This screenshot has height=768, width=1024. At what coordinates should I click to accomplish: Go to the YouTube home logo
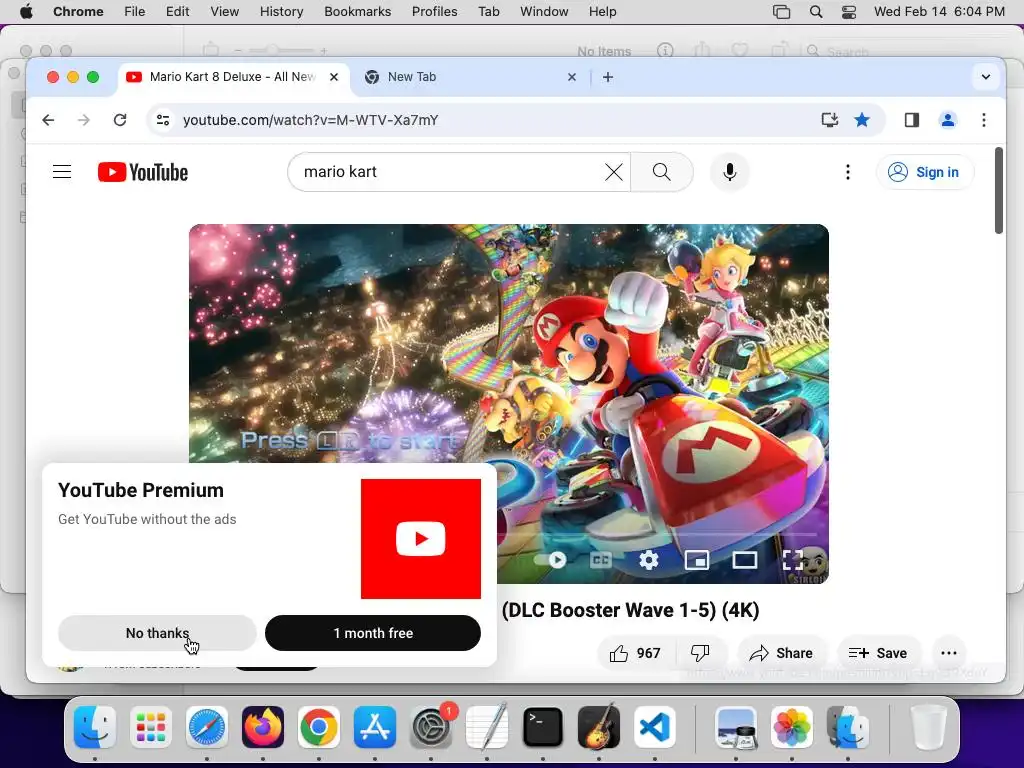pyautogui.click(x=143, y=172)
